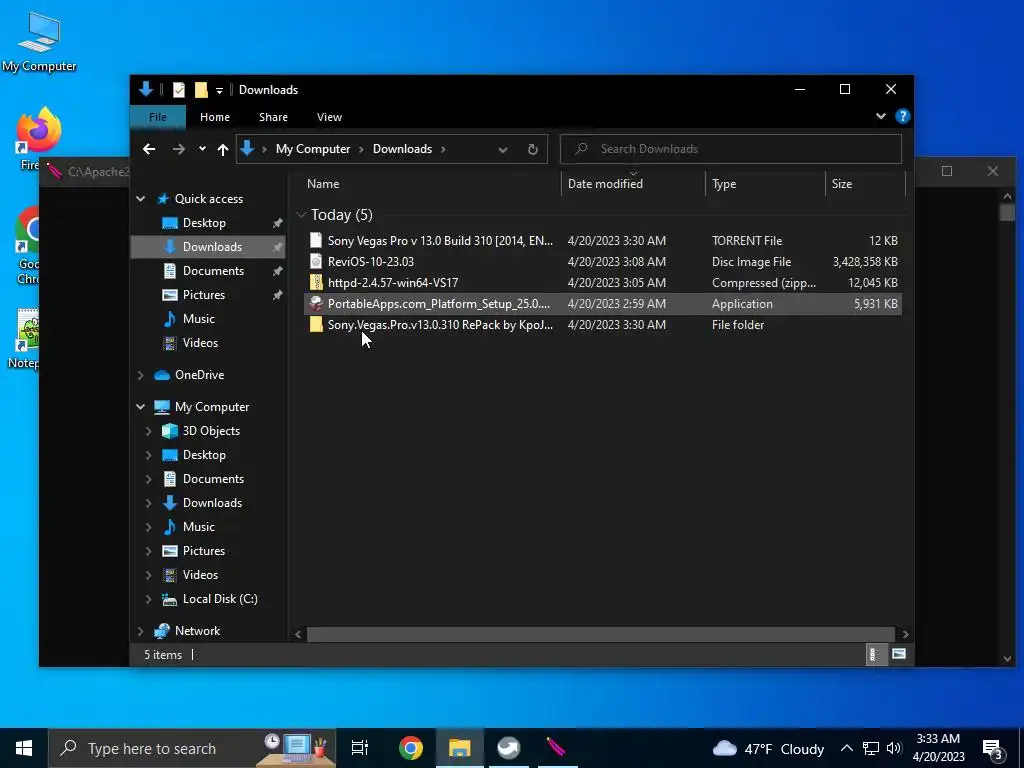
Task: Select the ReviOS-10-23.03 disc image file
Action: [602, 261]
